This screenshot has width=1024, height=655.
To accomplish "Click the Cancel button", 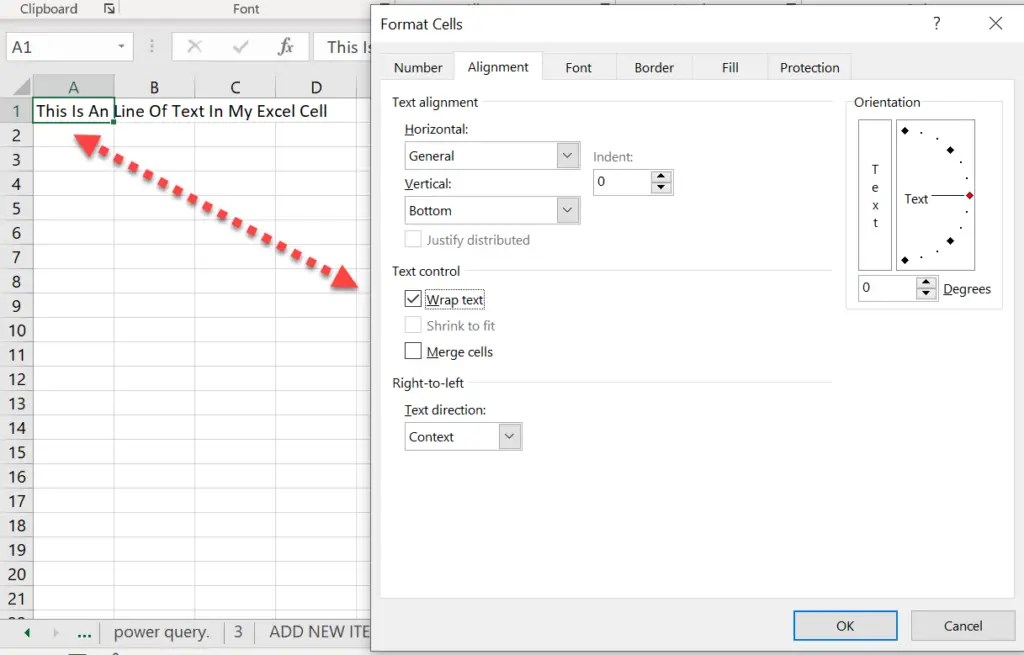I will click(962, 625).
